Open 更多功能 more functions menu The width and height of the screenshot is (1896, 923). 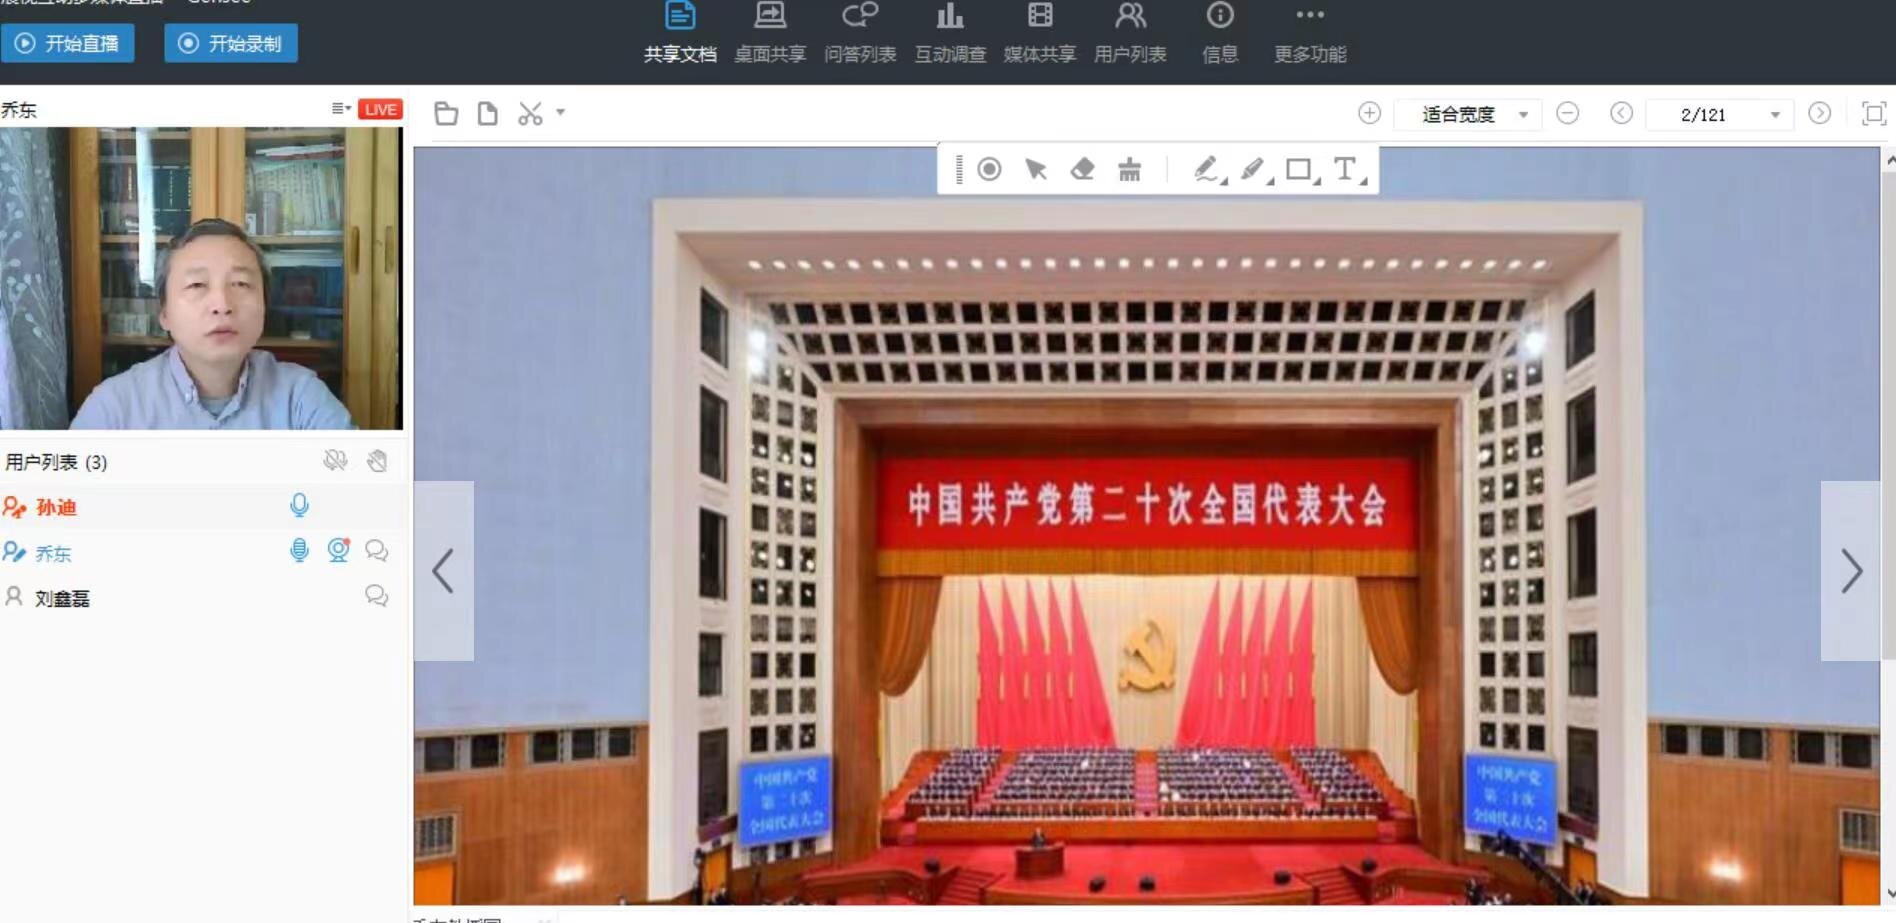click(x=1310, y=34)
